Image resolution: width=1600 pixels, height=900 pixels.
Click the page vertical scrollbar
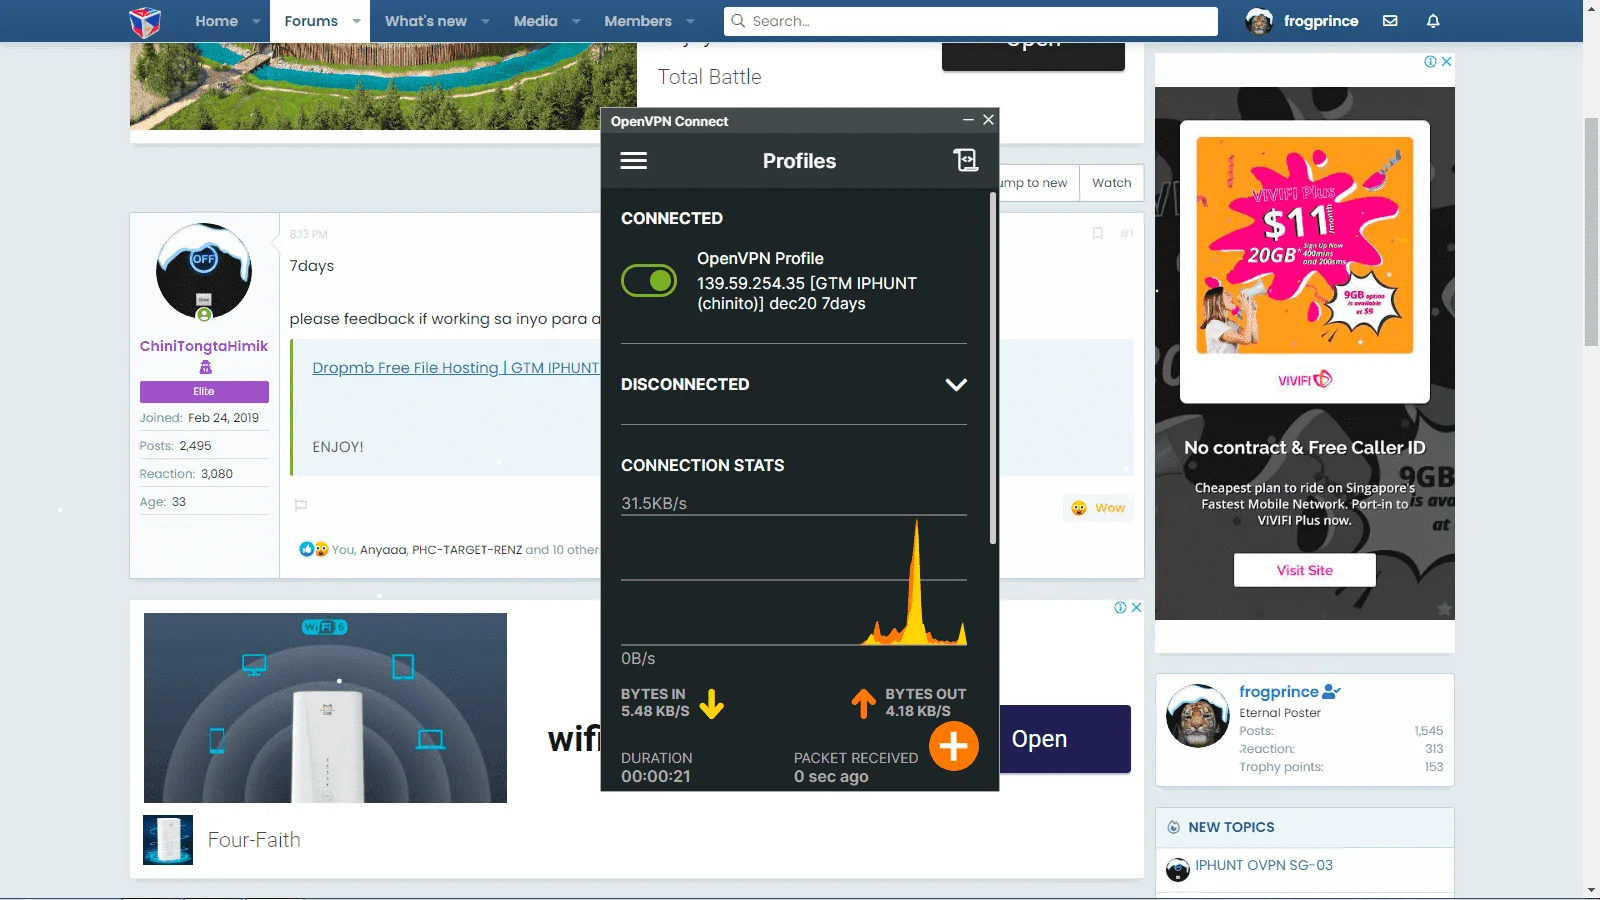1591,232
